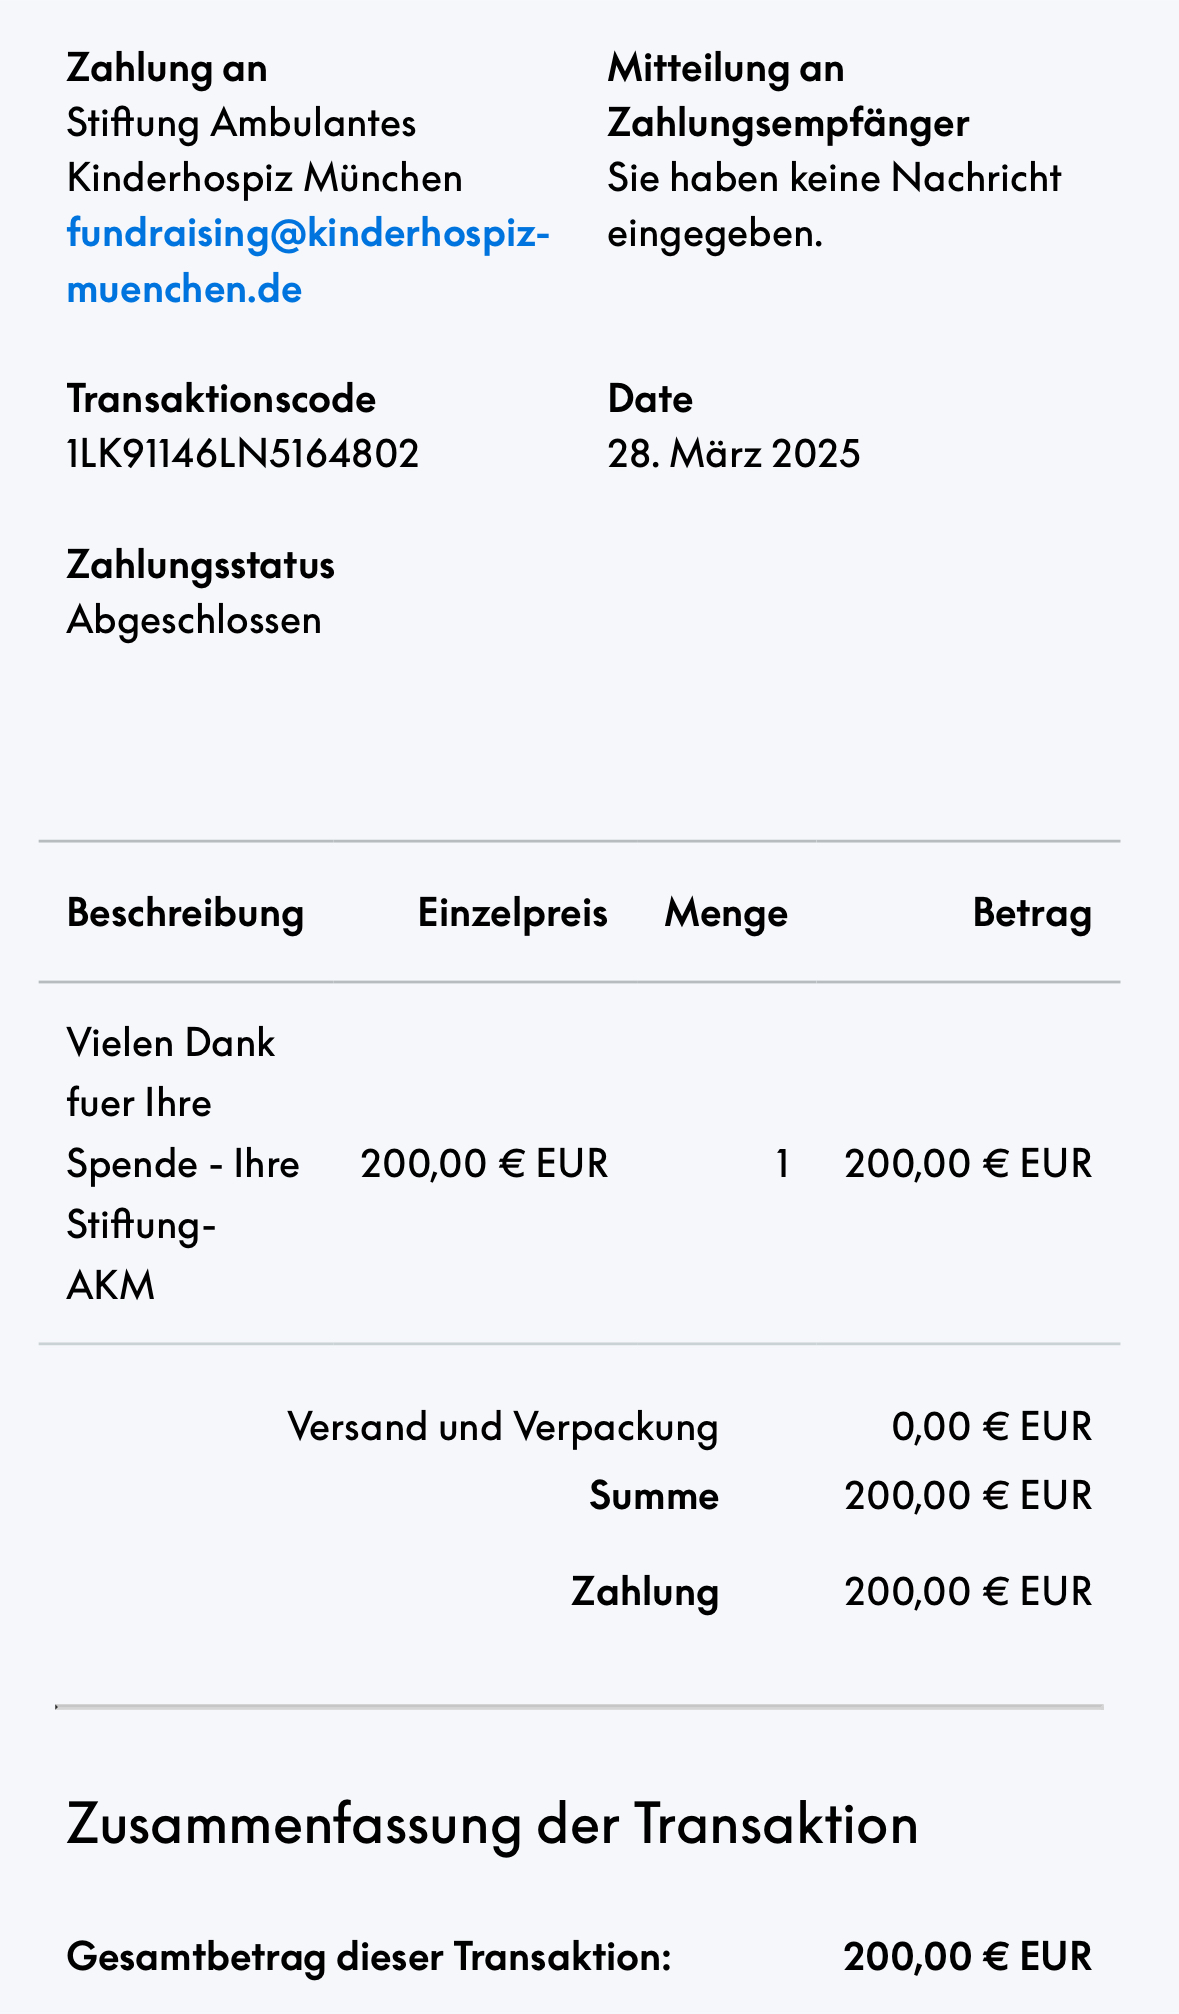Screen dimensions: 1179x2014
Task: Click the Zahlung amount 200,00 € EUR
Action: (968, 1591)
